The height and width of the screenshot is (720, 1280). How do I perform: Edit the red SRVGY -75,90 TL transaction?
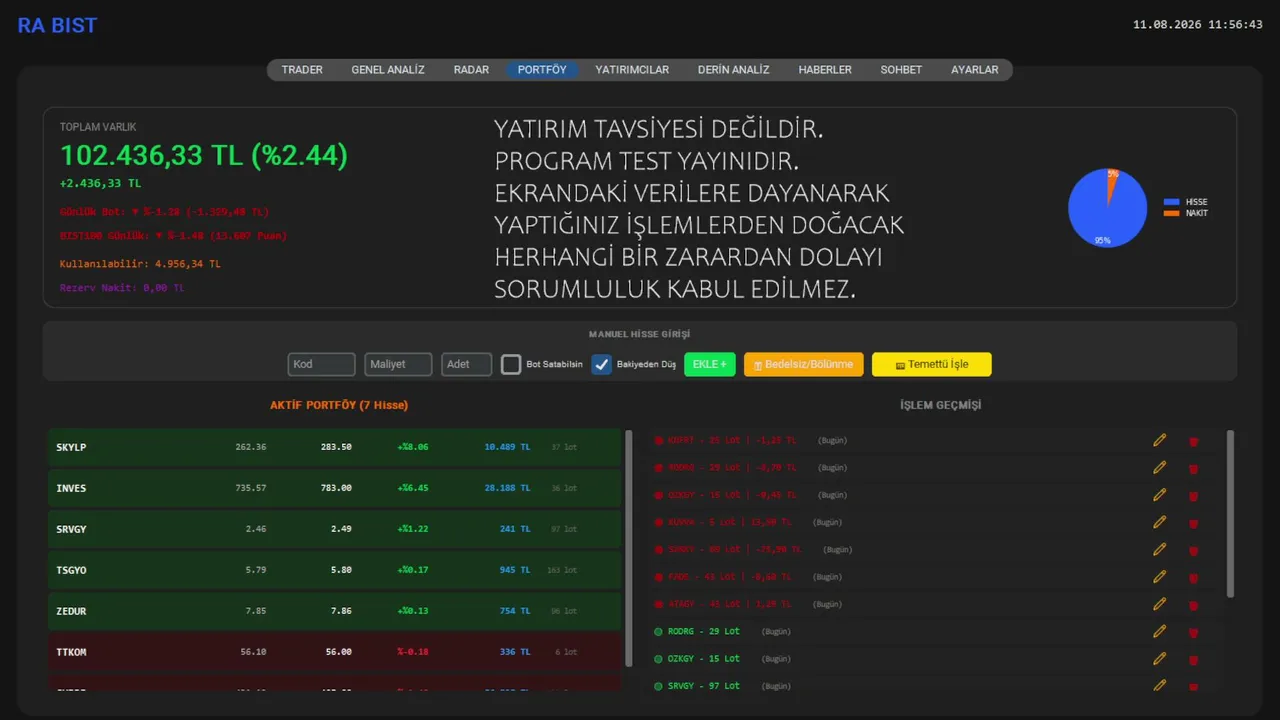(x=1160, y=549)
